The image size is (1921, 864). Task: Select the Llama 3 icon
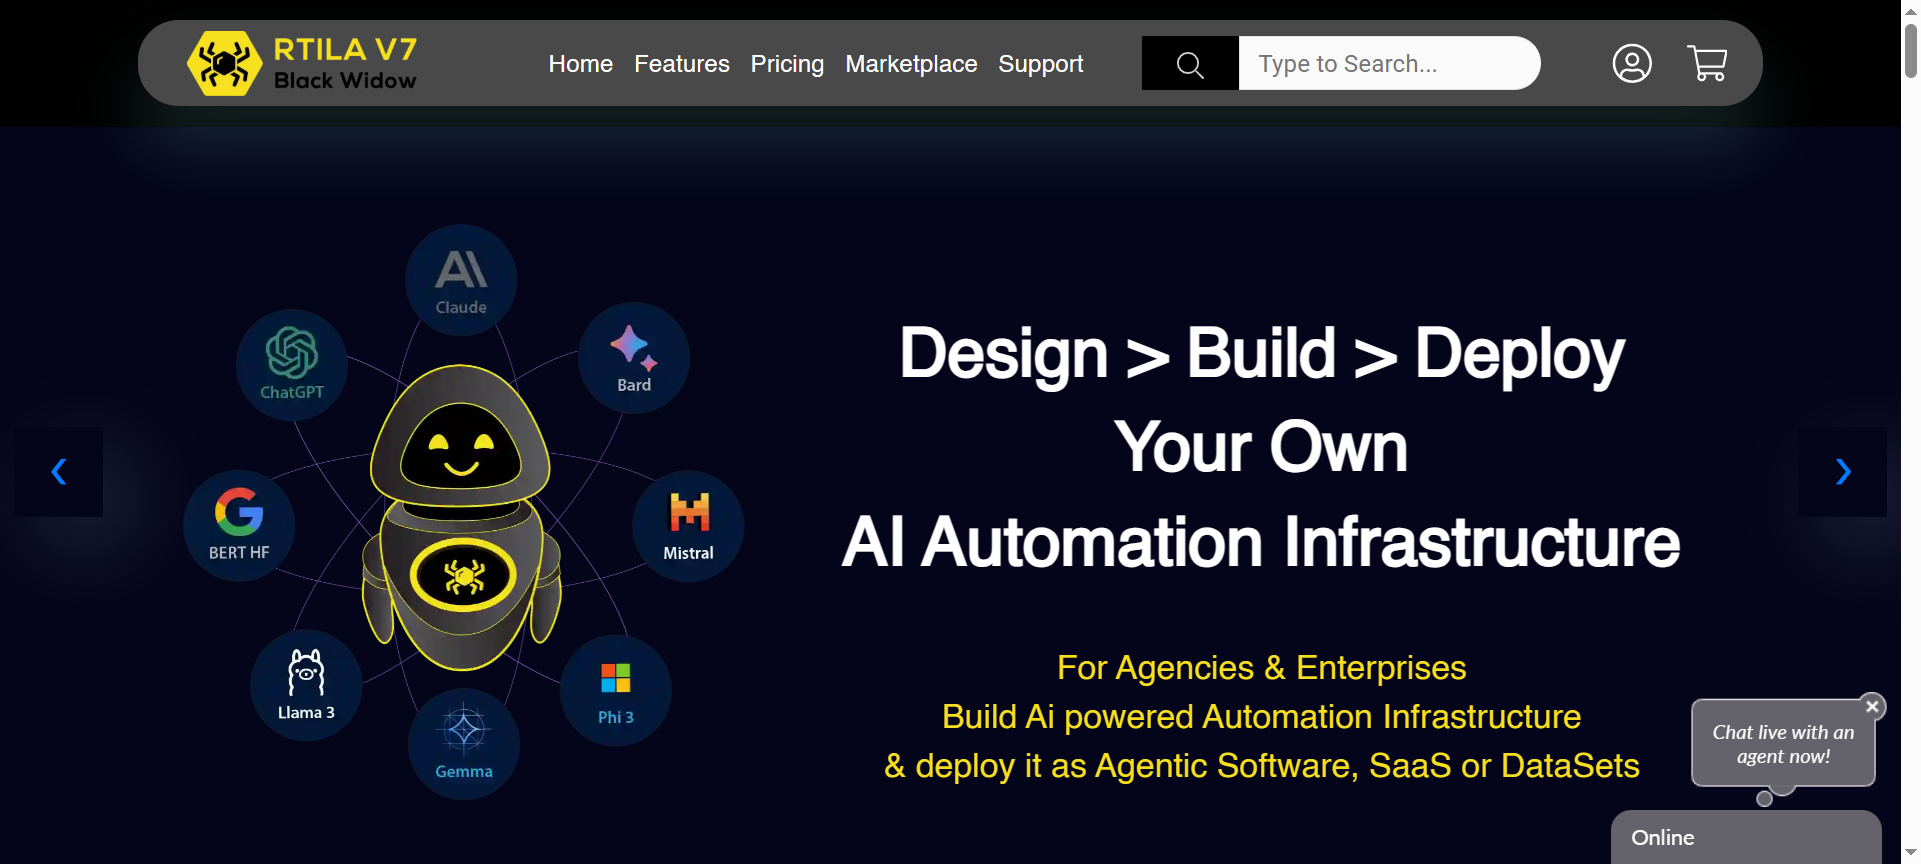click(x=306, y=685)
